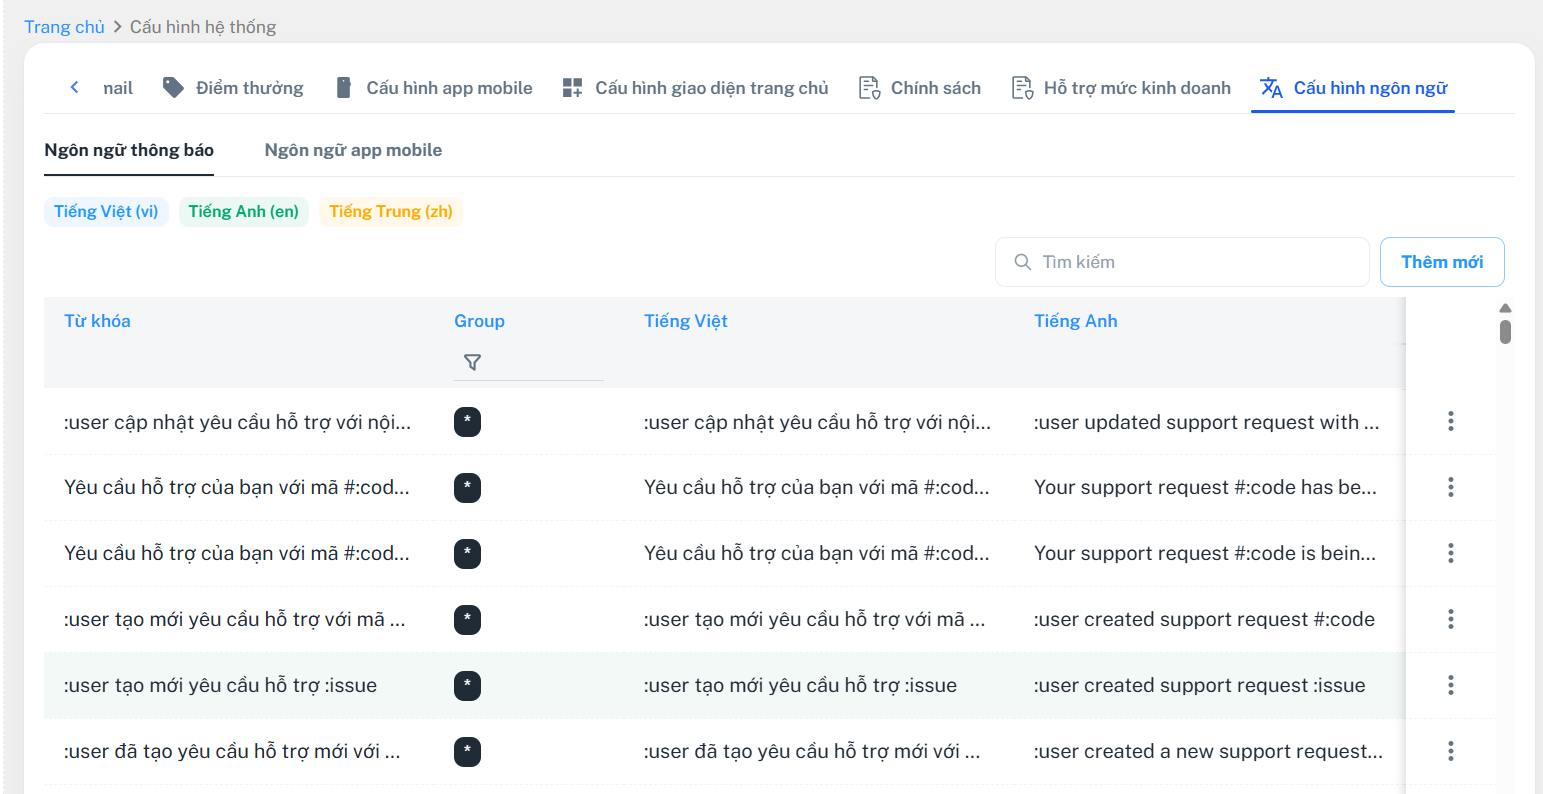Click the magnifier icon in the search box
The width and height of the screenshot is (1543, 794).
pyautogui.click(x=1022, y=262)
